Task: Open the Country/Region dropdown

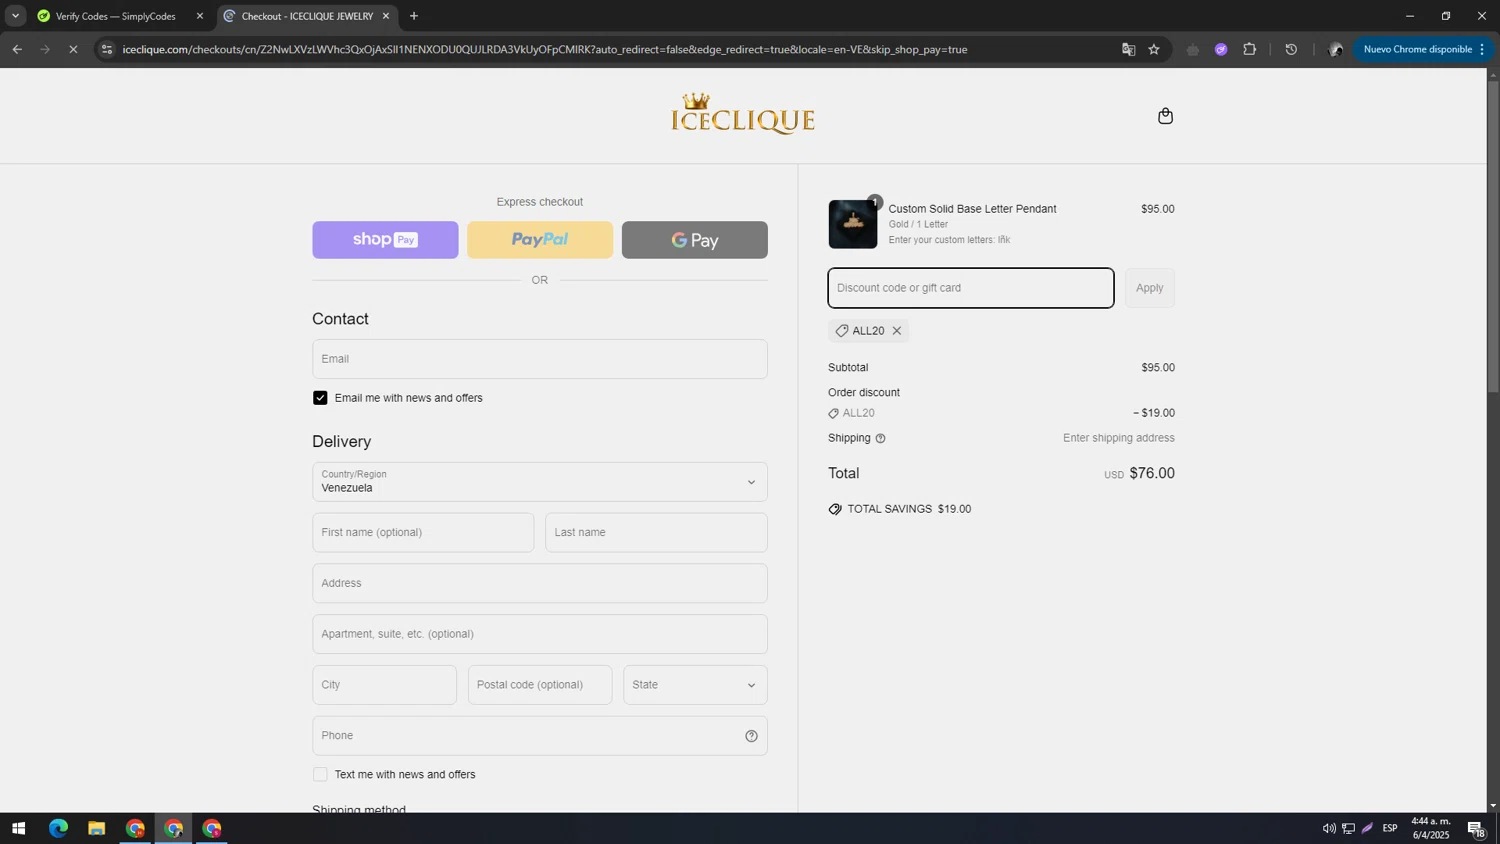Action: pos(540,482)
